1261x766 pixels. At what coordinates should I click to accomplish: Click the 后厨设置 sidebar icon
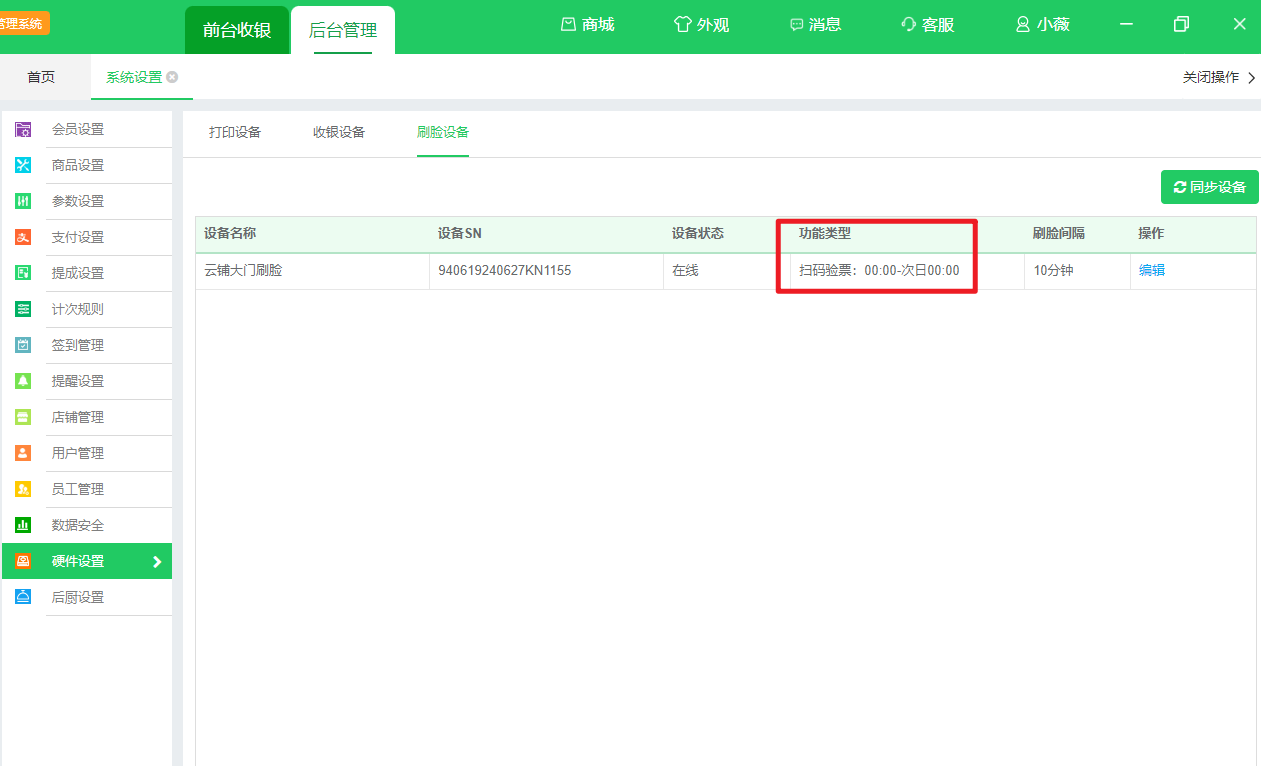click(x=23, y=597)
